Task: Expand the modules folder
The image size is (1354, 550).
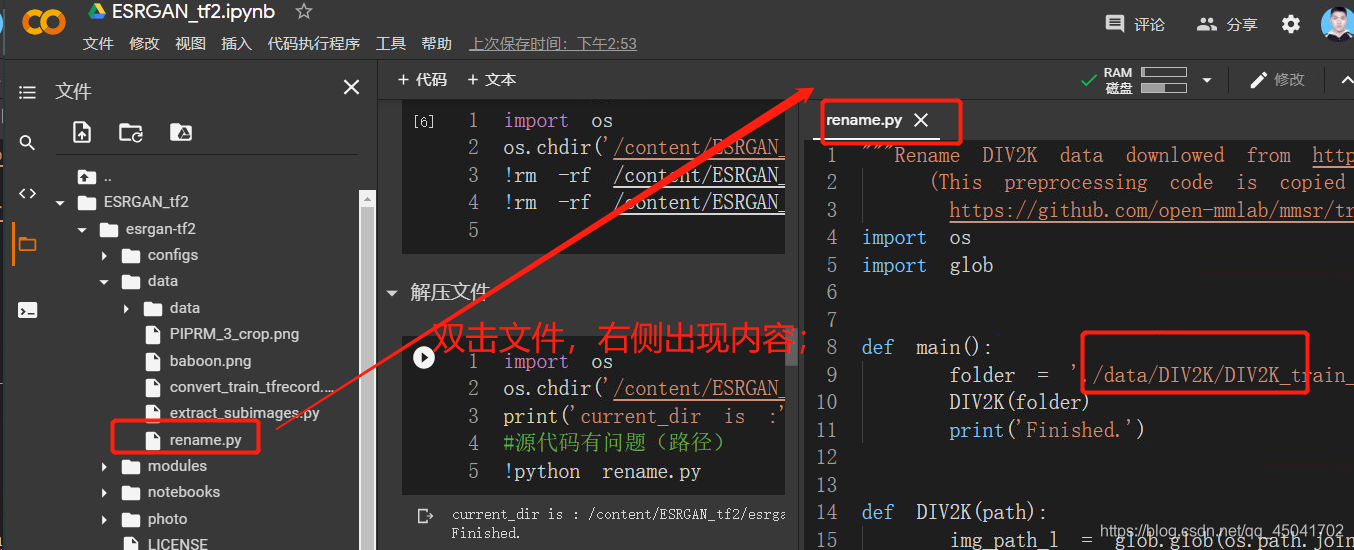Action: coord(104,466)
